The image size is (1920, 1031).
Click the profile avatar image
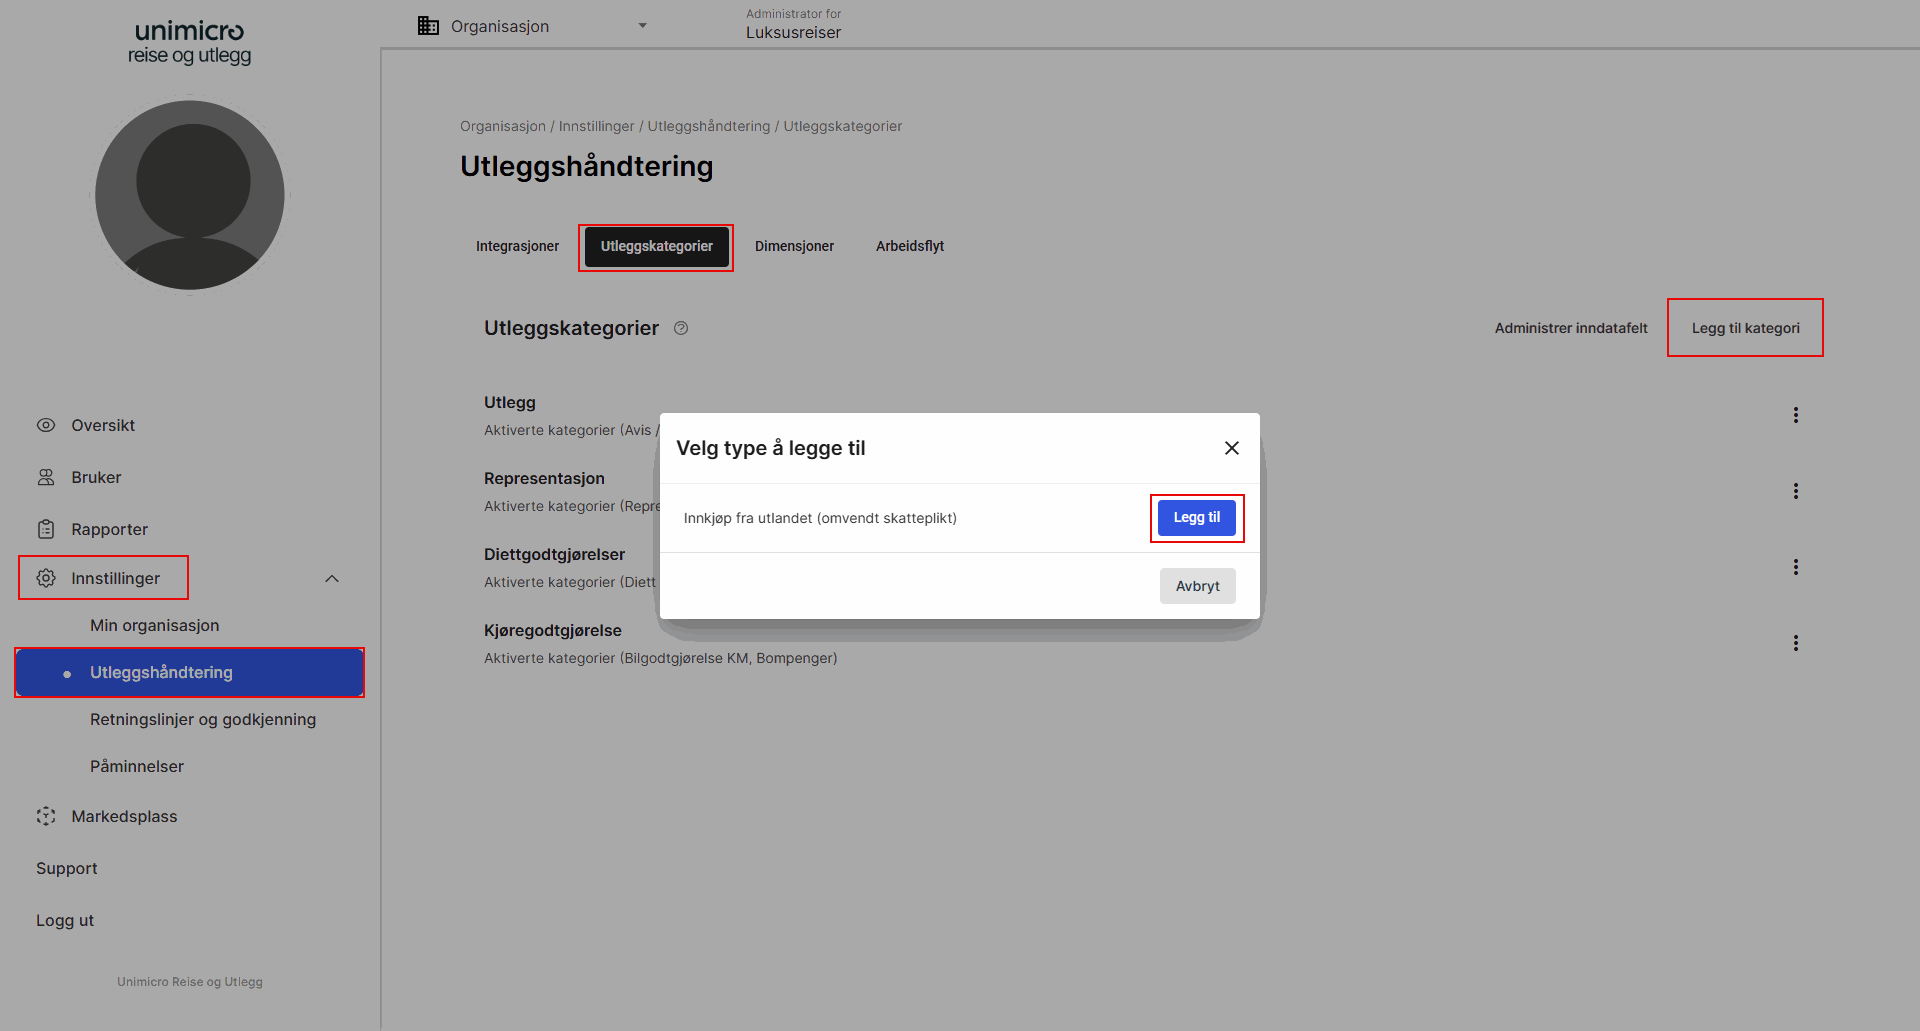(x=189, y=194)
